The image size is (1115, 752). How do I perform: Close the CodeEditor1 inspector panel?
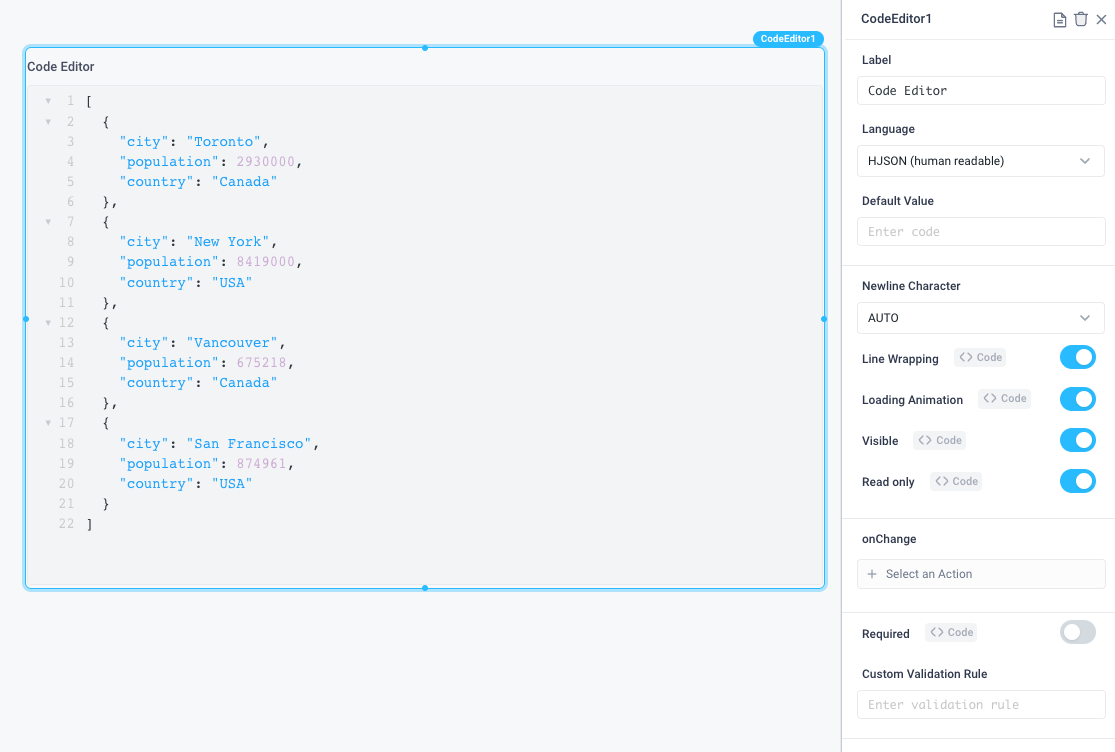coord(1103,18)
